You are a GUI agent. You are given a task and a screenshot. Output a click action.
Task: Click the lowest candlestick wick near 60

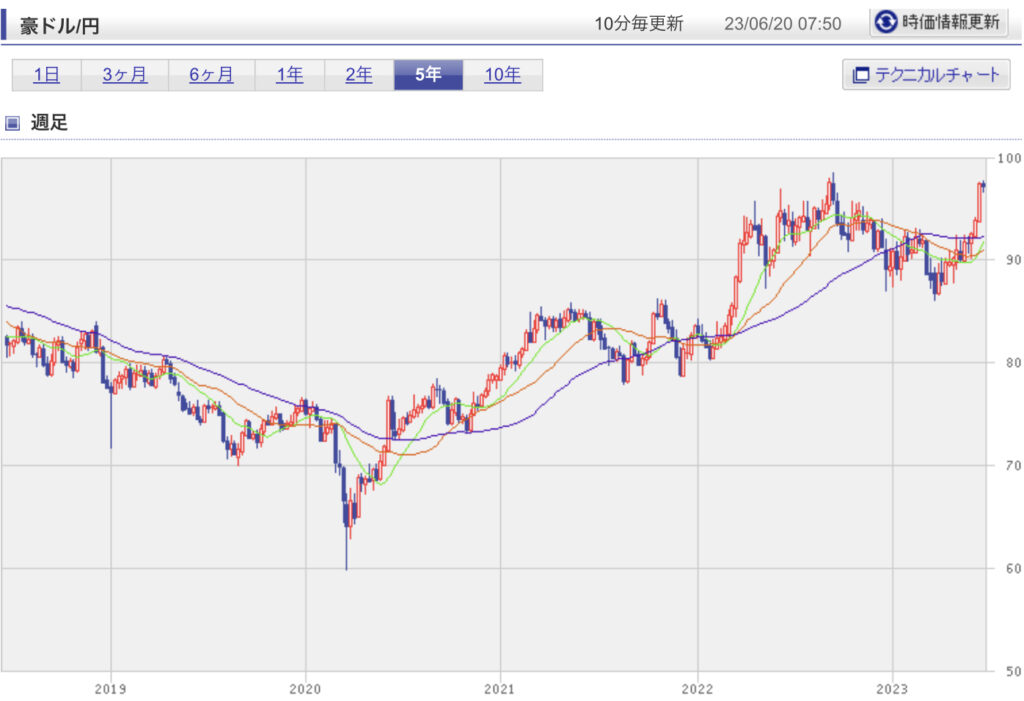346,558
